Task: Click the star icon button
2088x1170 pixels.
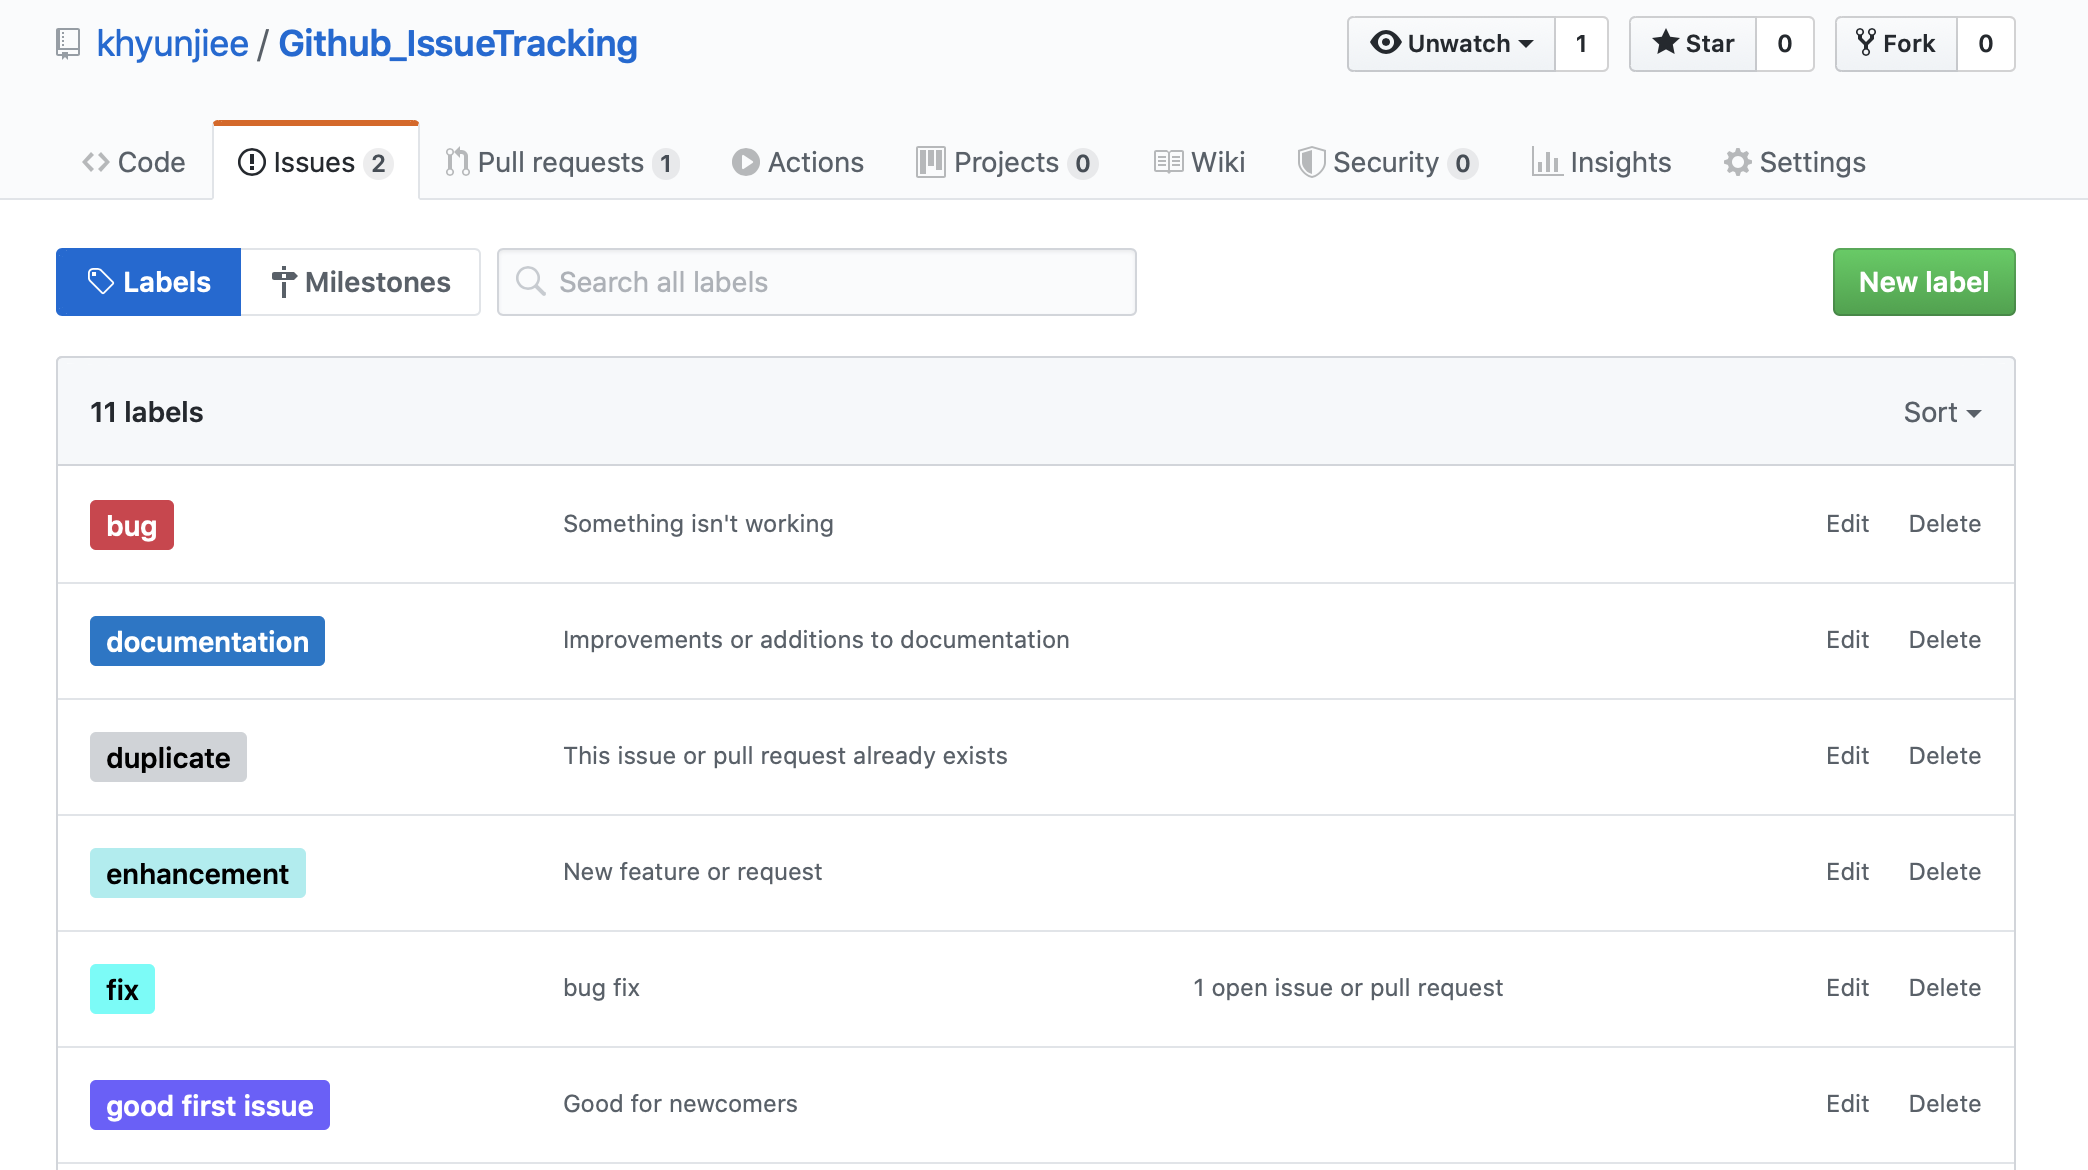Action: [1665, 43]
